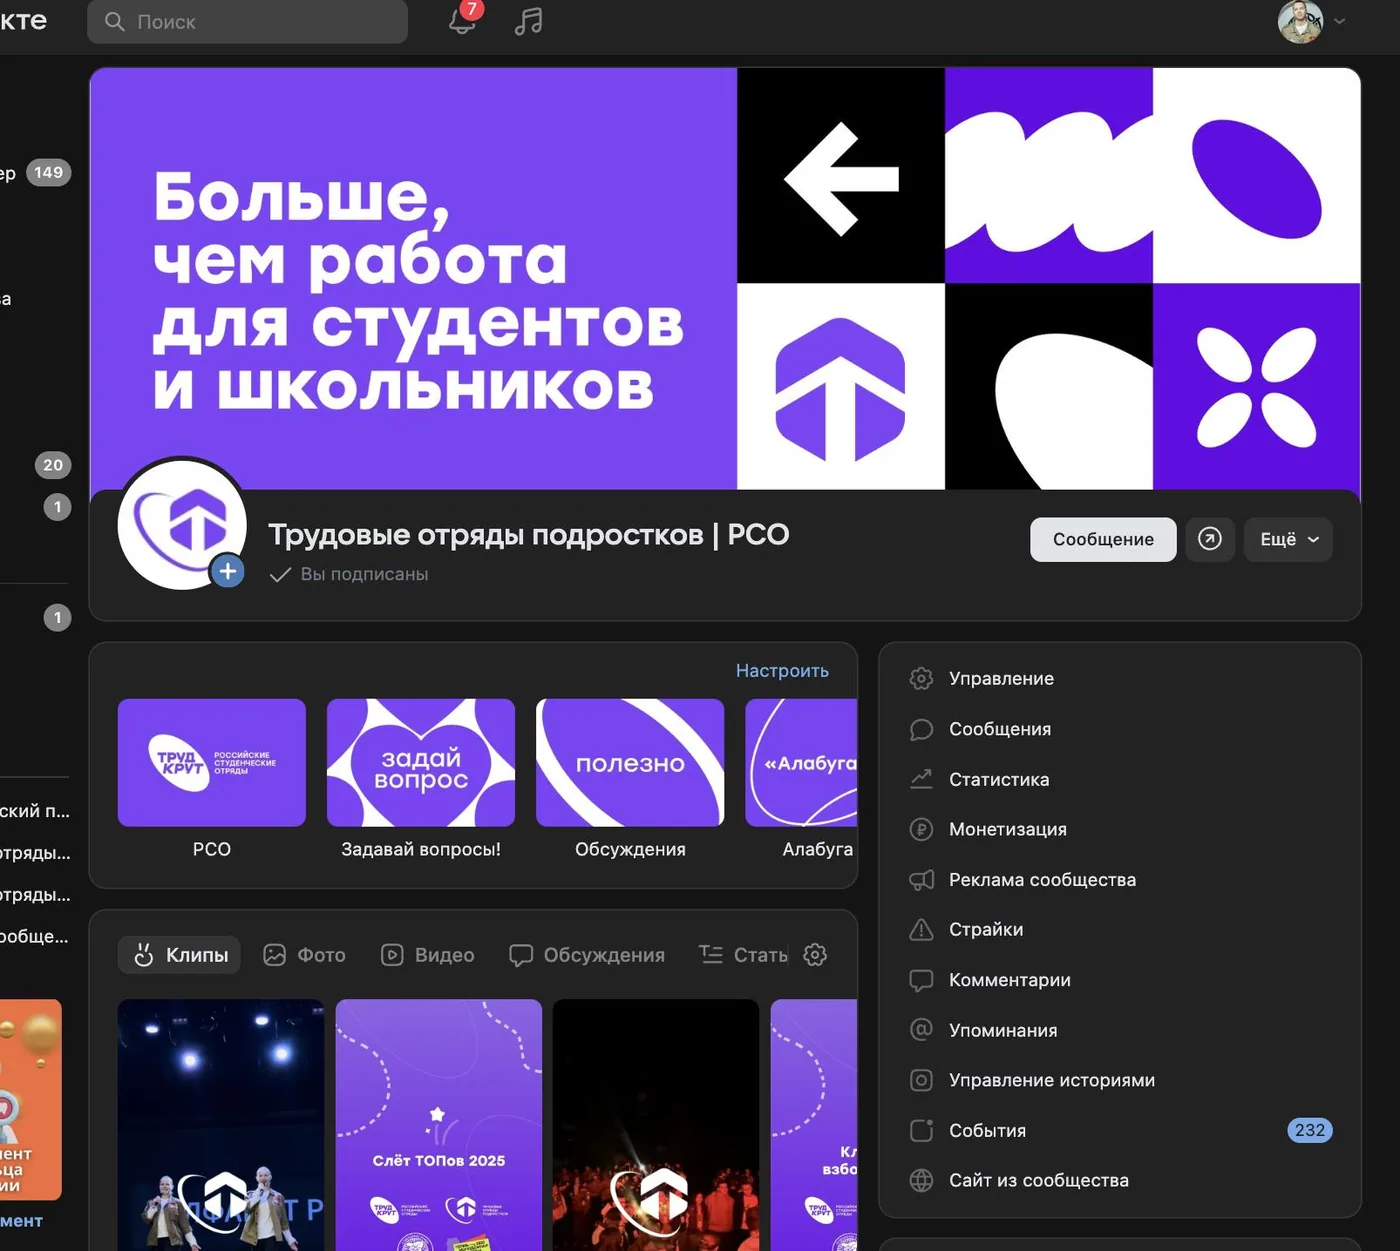Click the plus badge on community avatar
Viewport: 1400px width, 1251px height.
click(228, 571)
